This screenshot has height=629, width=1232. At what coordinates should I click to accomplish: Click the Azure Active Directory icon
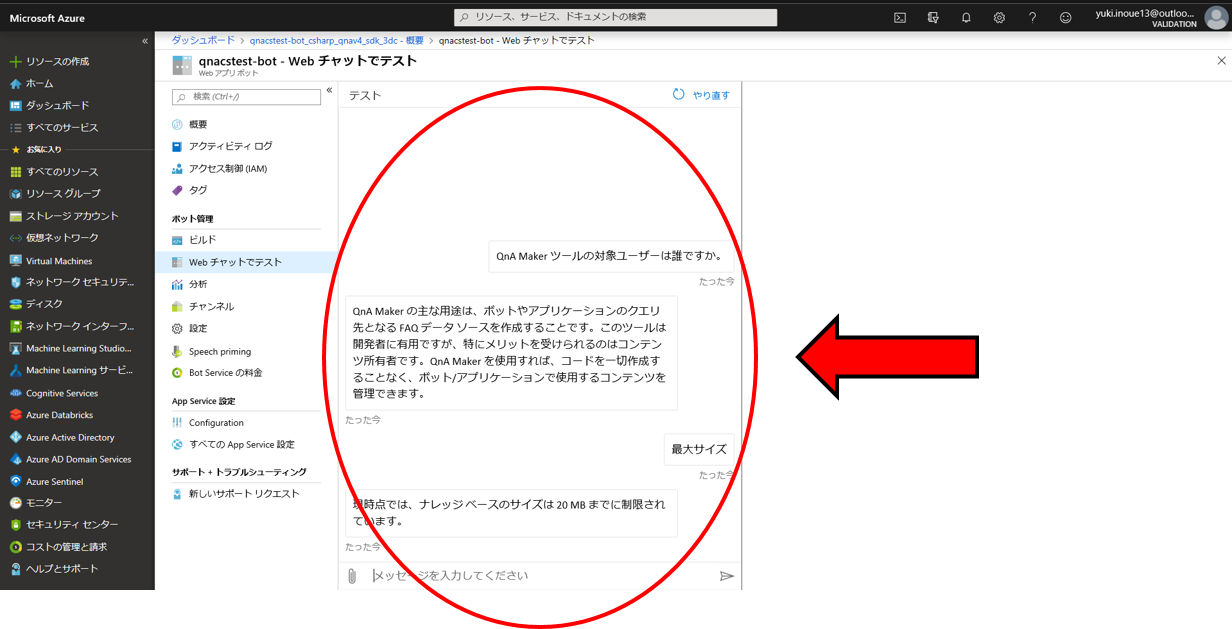15,437
